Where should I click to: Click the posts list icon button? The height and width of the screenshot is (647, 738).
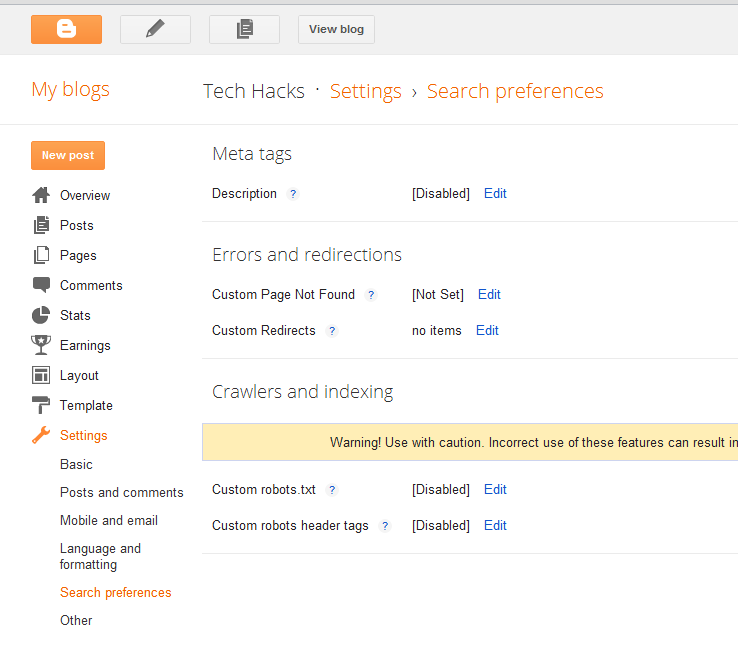[244, 29]
